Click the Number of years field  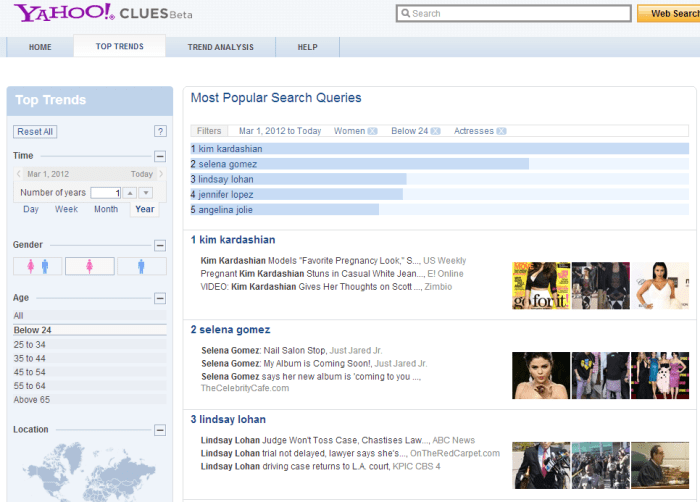tap(106, 193)
